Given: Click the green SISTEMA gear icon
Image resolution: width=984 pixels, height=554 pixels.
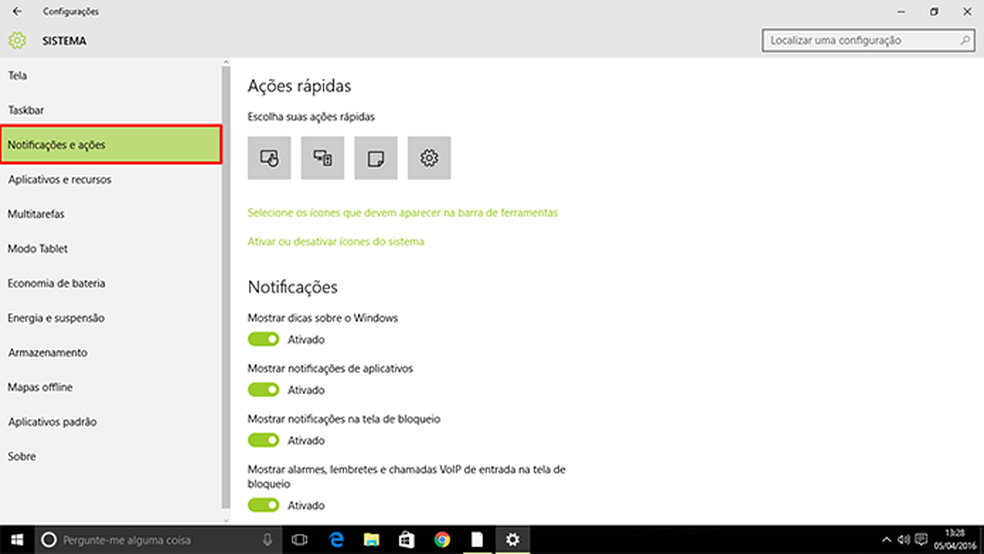Looking at the screenshot, I should pyautogui.click(x=17, y=41).
